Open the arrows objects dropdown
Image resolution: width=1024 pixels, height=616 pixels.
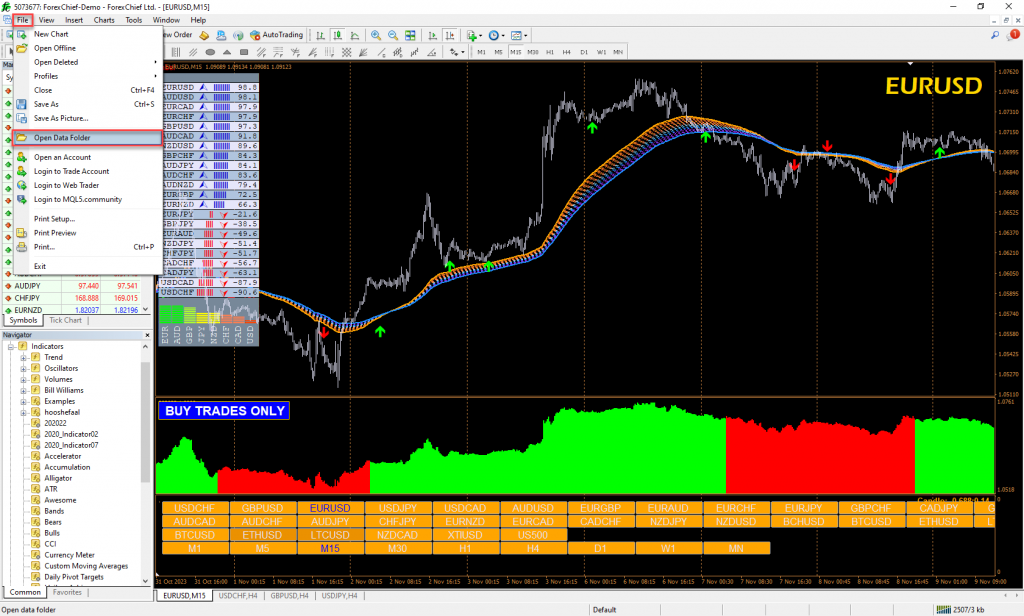pos(456,52)
